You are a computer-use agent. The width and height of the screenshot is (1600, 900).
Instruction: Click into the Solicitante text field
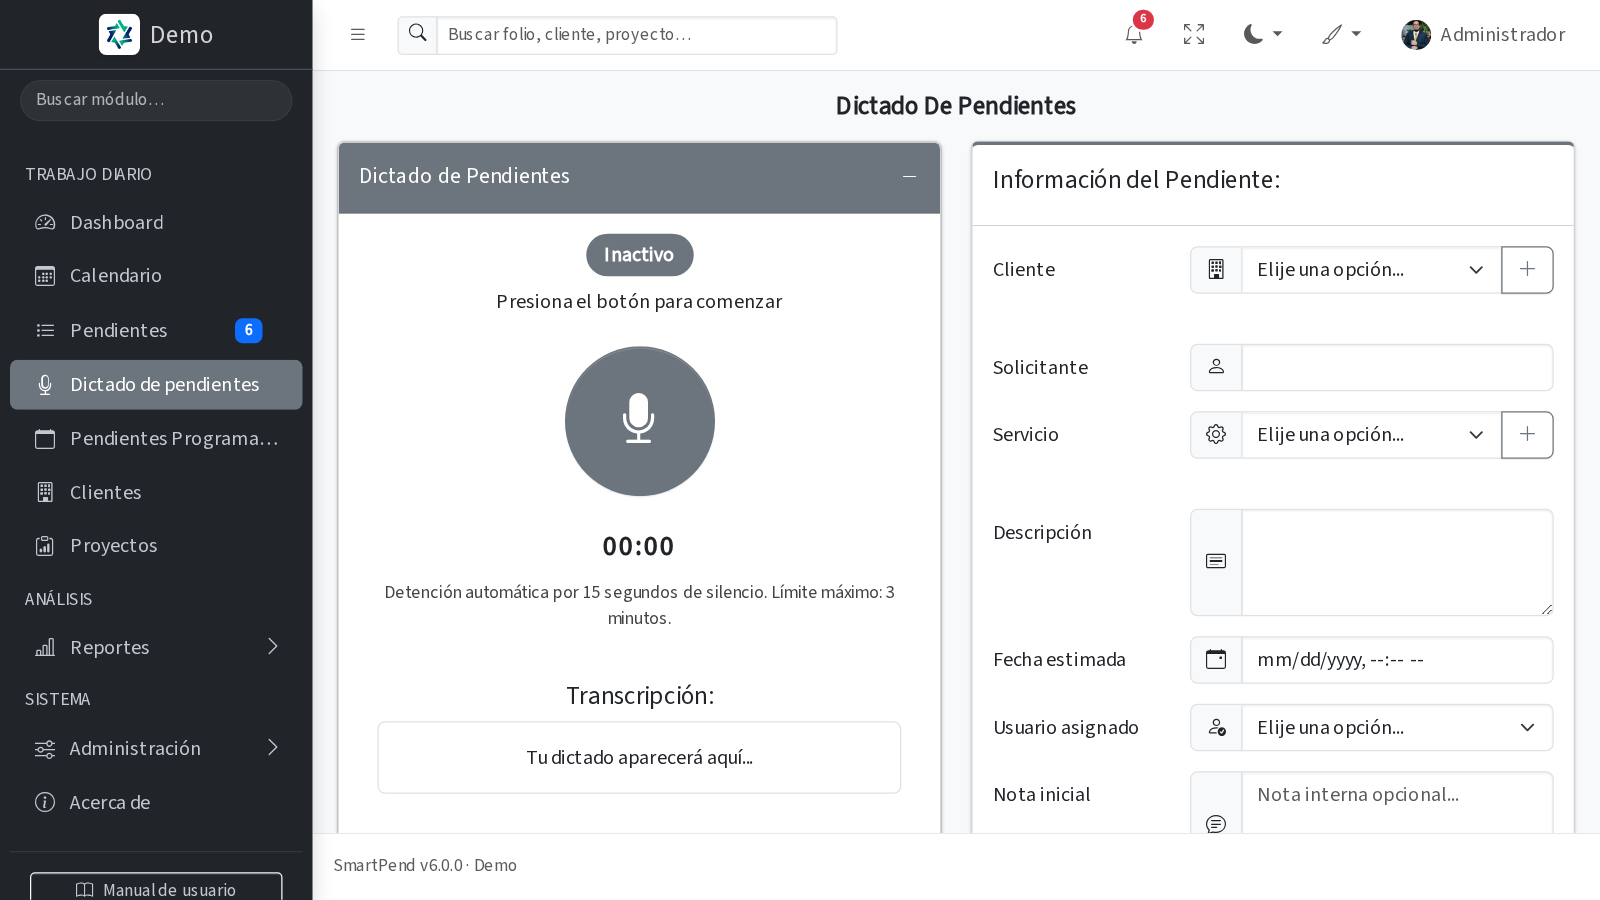[x=1397, y=367]
